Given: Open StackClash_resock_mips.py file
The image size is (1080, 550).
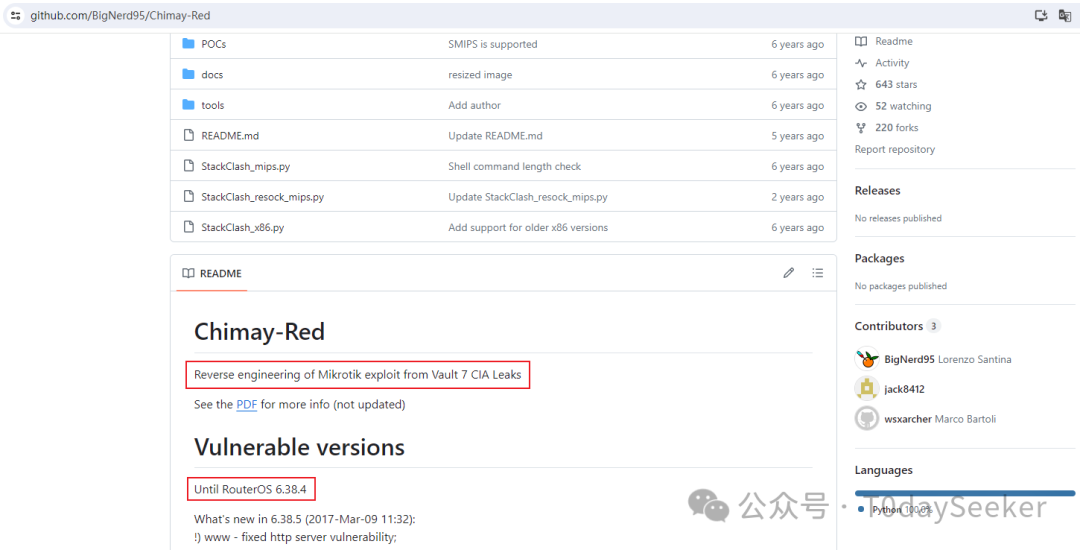Looking at the screenshot, I should (262, 197).
